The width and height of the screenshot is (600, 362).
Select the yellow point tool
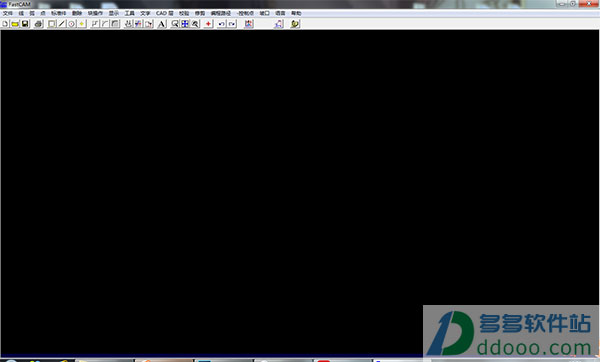82,24
